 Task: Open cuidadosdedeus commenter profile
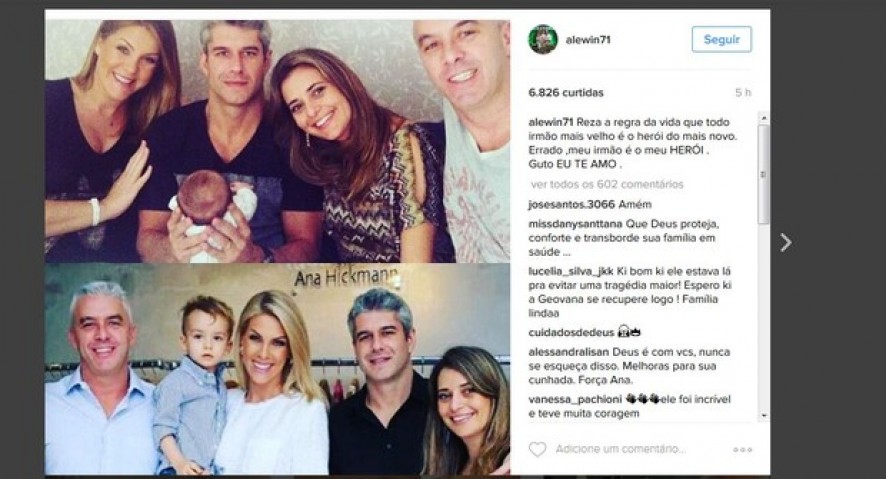571,333
